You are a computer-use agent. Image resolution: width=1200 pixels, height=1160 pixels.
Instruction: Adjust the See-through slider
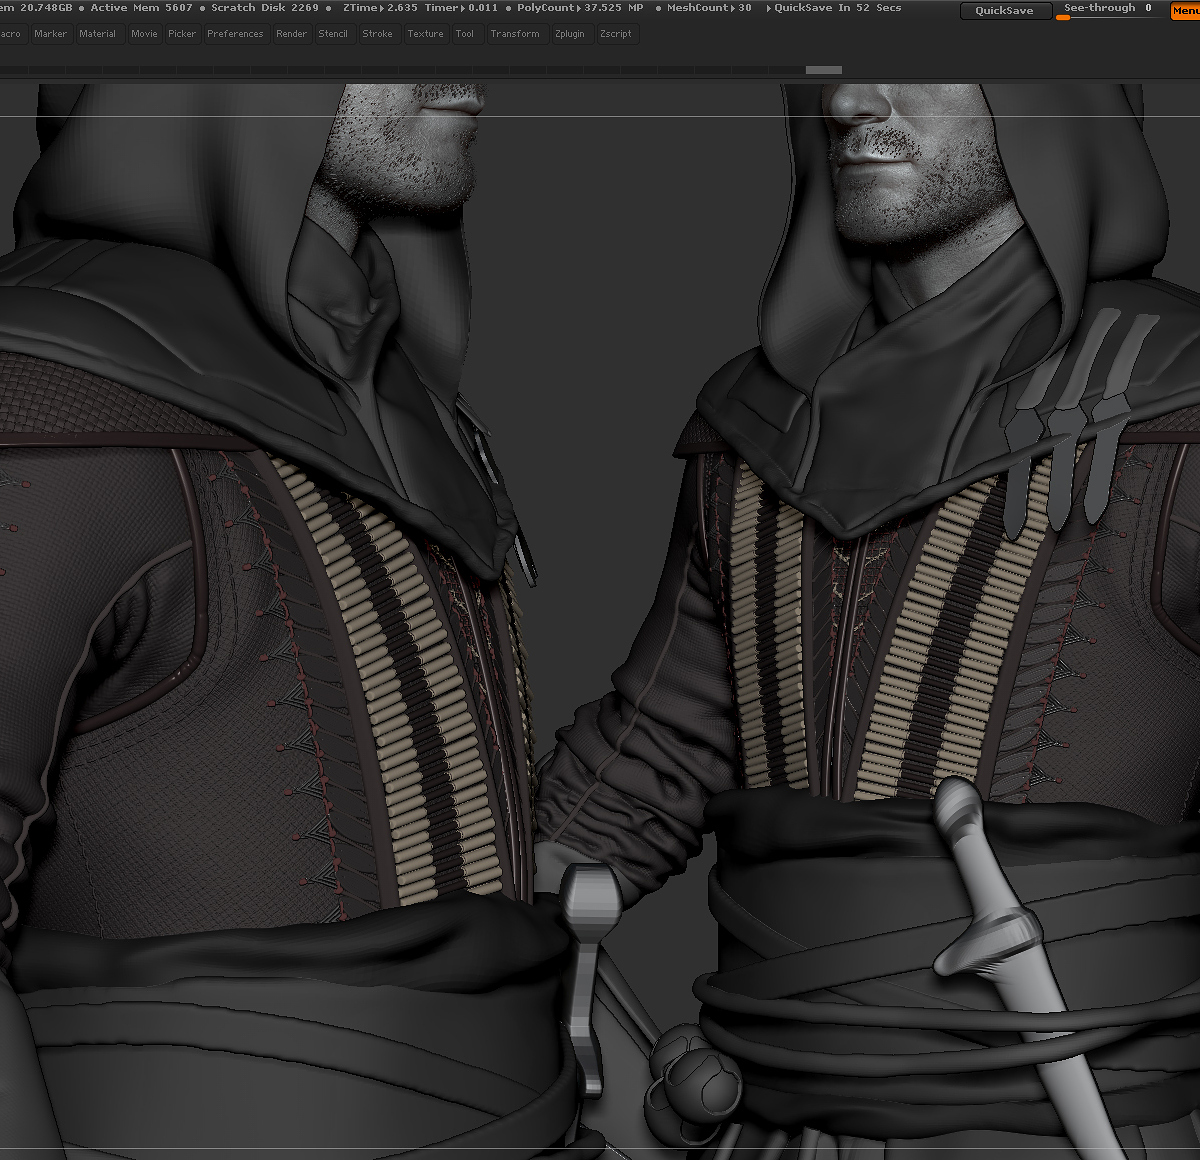click(x=1109, y=11)
